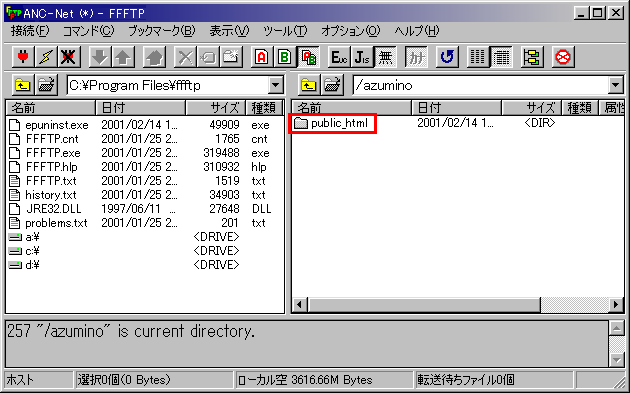Select epuninst.exe in local list
Image resolution: width=630 pixels, height=393 pixels.
pyautogui.click(x=49, y=125)
